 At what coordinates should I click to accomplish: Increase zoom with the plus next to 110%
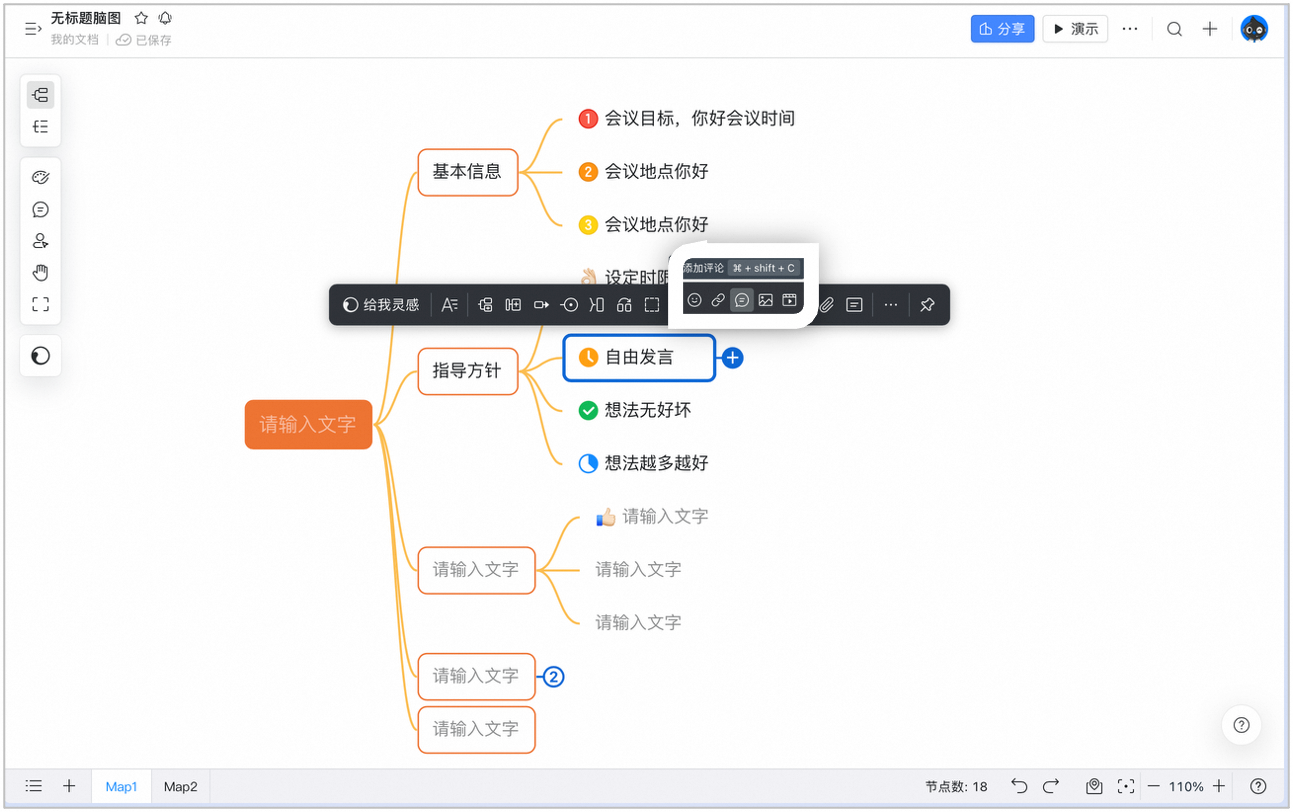[x=1219, y=787]
